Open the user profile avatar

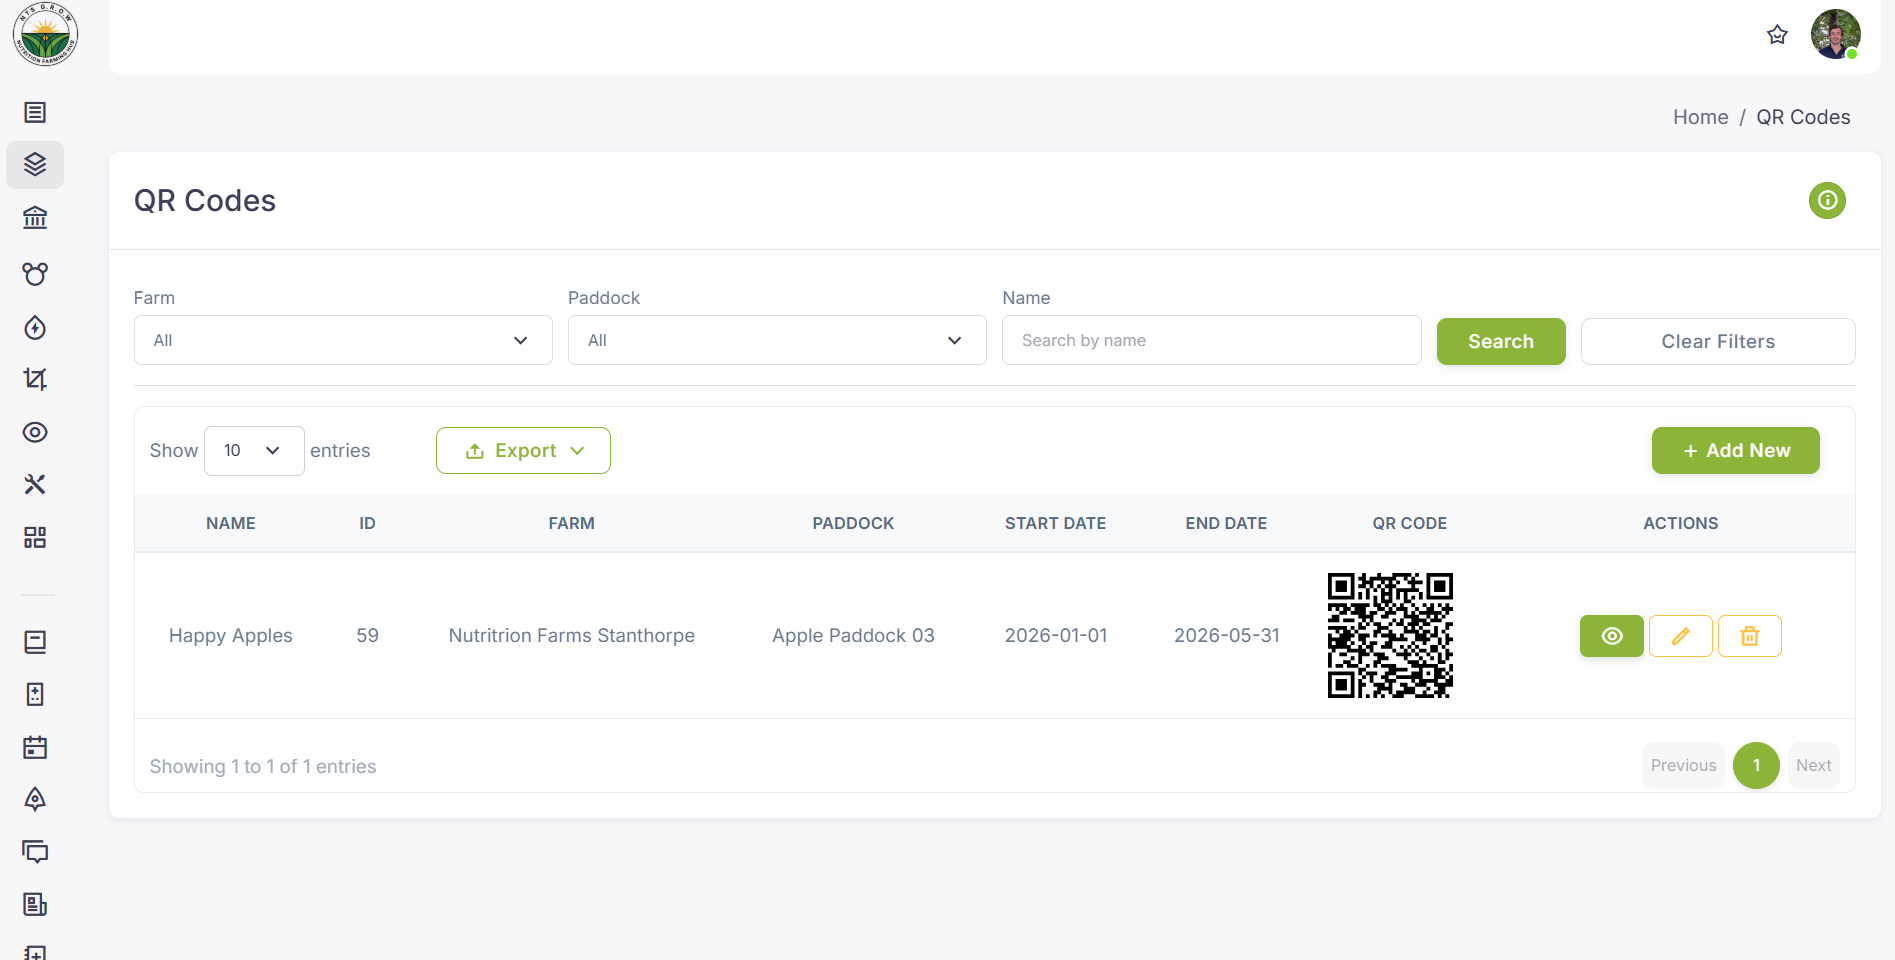(x=1836, y=34)
